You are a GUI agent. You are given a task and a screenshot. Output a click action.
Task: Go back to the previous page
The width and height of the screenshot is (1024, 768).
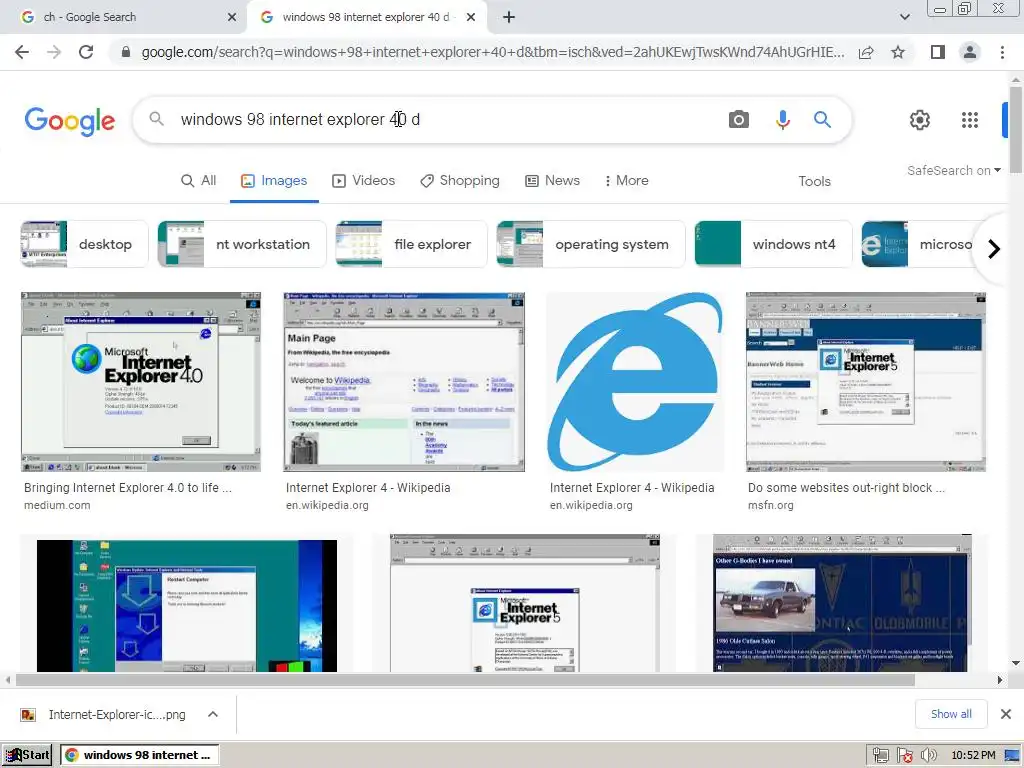point(22,52)
